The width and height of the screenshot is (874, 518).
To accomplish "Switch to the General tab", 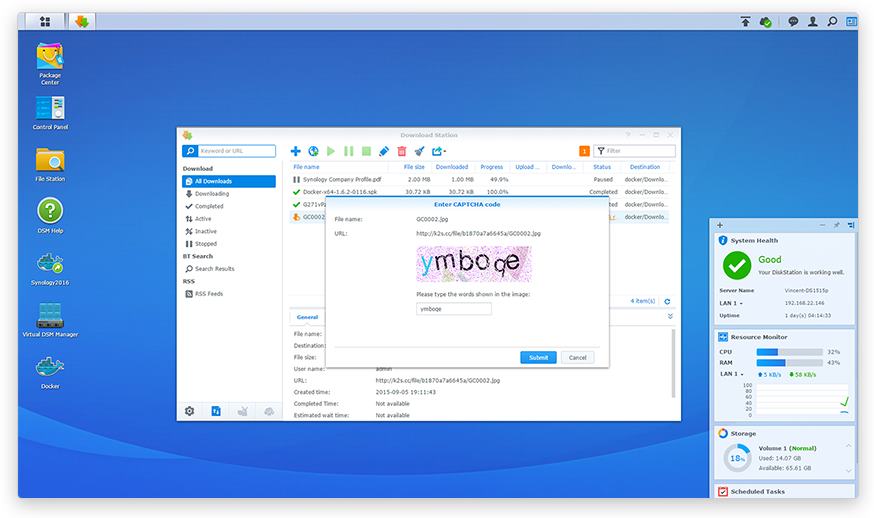I will pyautogui.click(x=307, y=317).
